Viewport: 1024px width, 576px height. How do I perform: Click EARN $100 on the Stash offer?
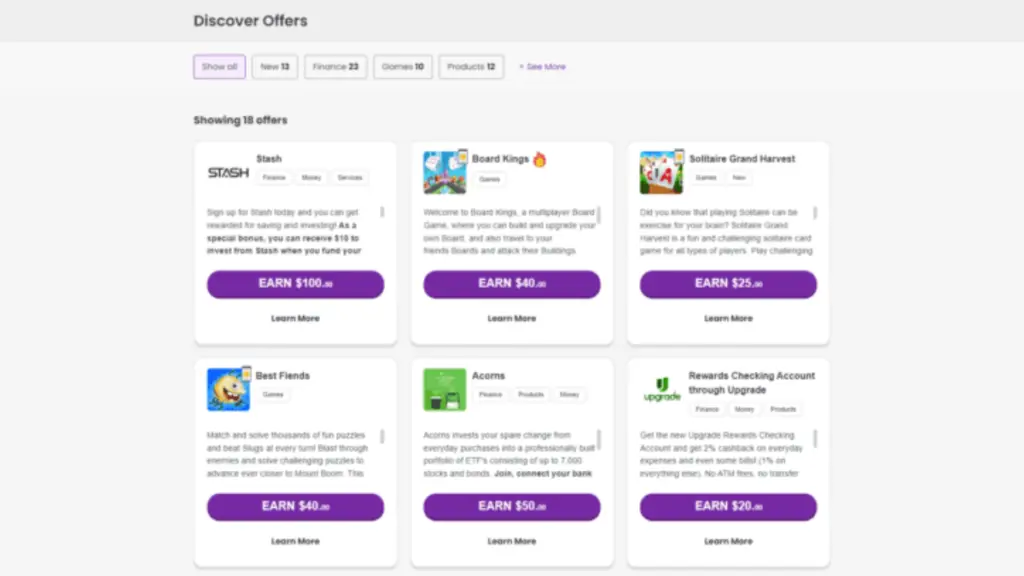(296, 284)
